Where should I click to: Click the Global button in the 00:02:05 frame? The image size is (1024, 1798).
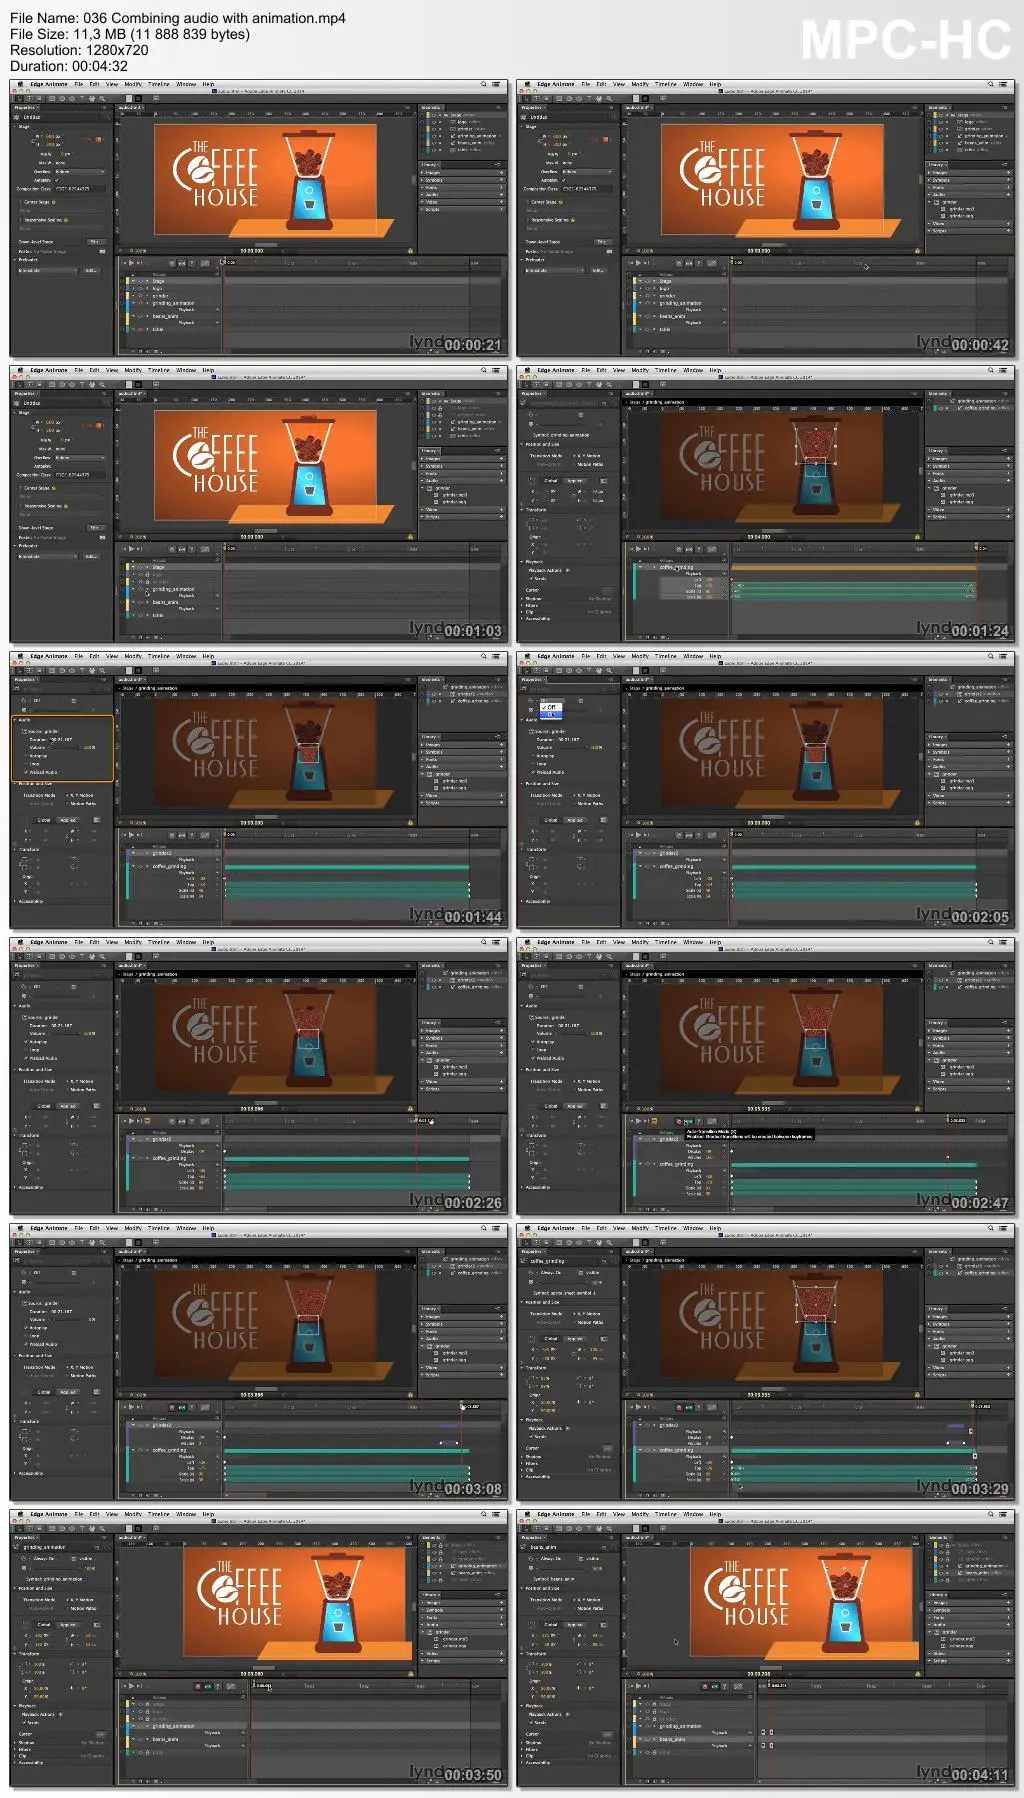[551, 820]
